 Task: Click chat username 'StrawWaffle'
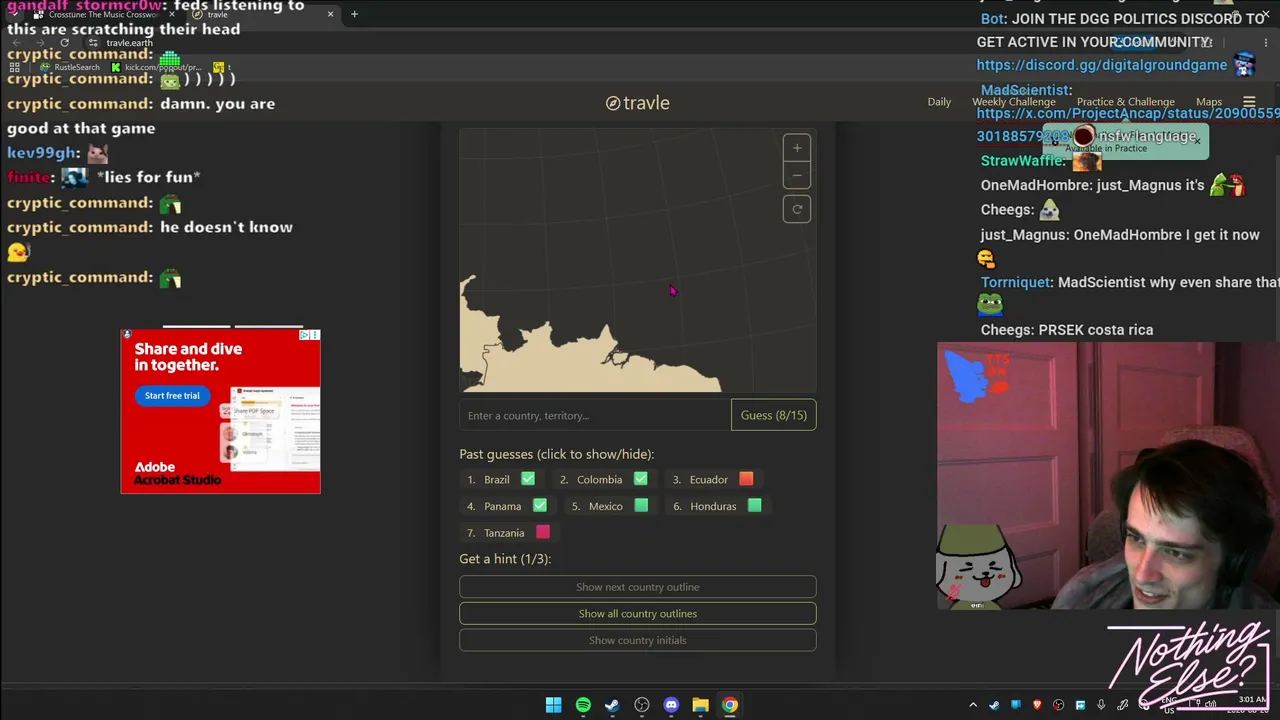click(x=1023, y=161)
